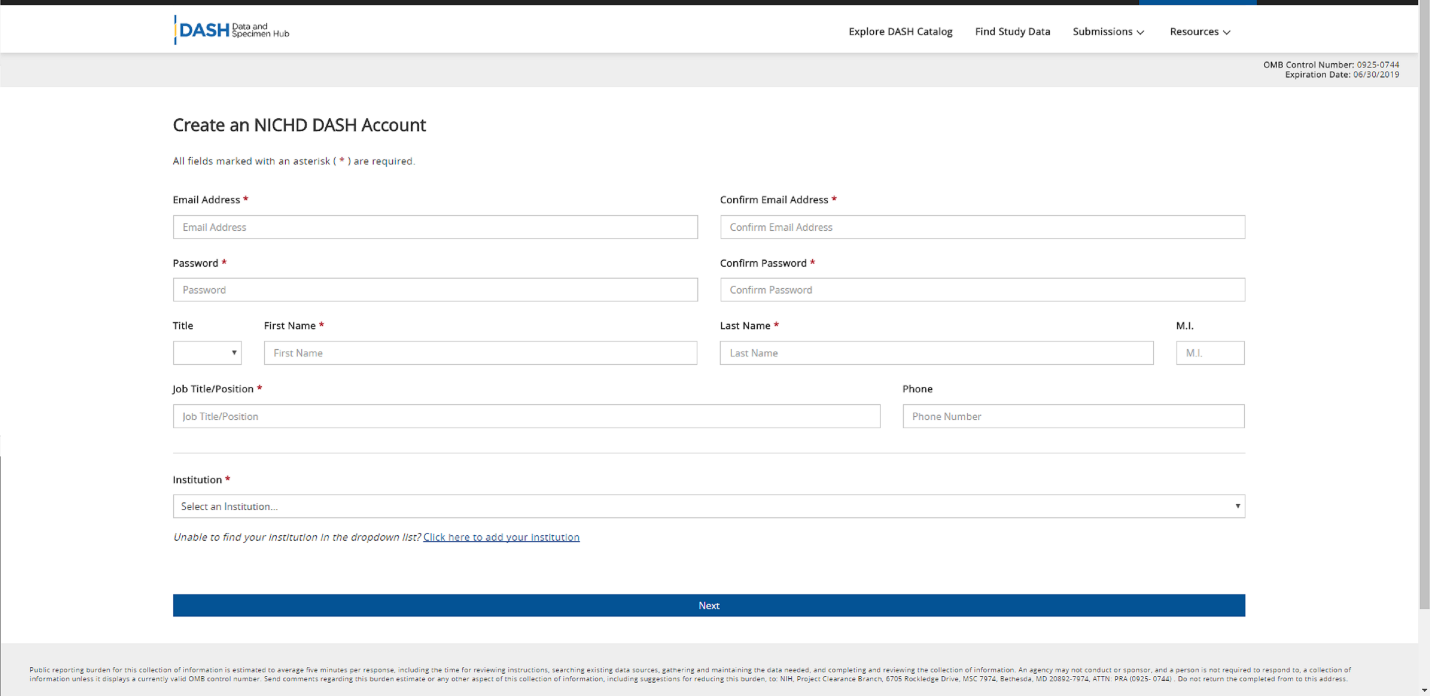
Task: Select the Institution field label
Action: pyautogui.click(x=201, y=480)
